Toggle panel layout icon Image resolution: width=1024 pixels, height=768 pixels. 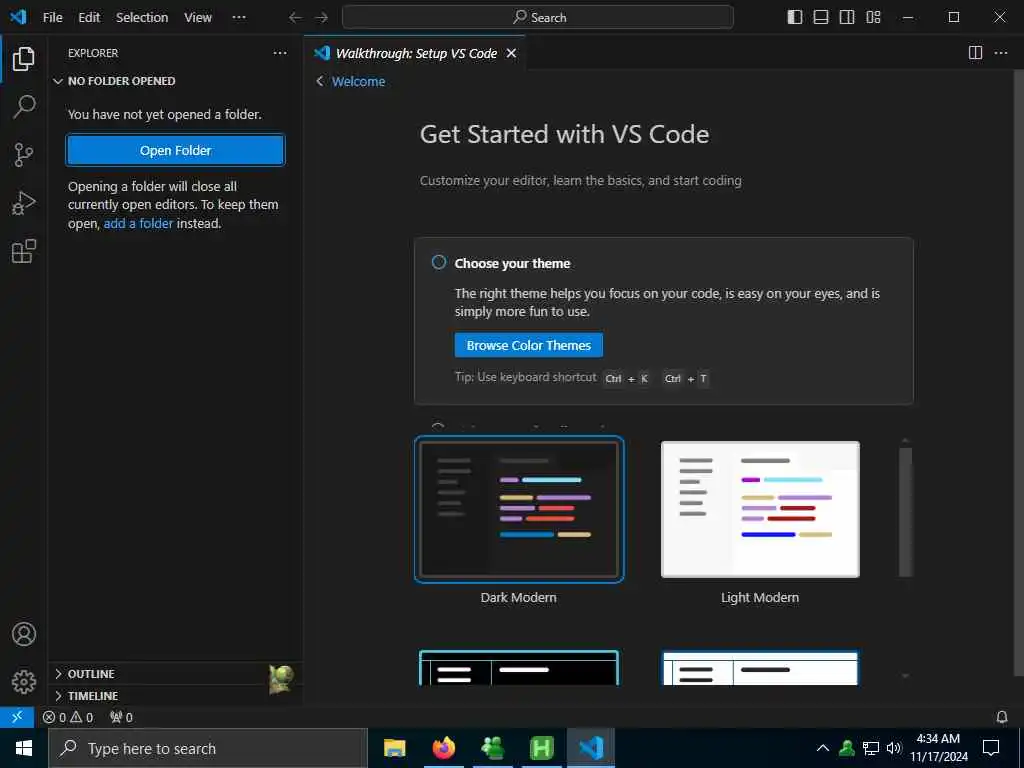click(821, 17)
